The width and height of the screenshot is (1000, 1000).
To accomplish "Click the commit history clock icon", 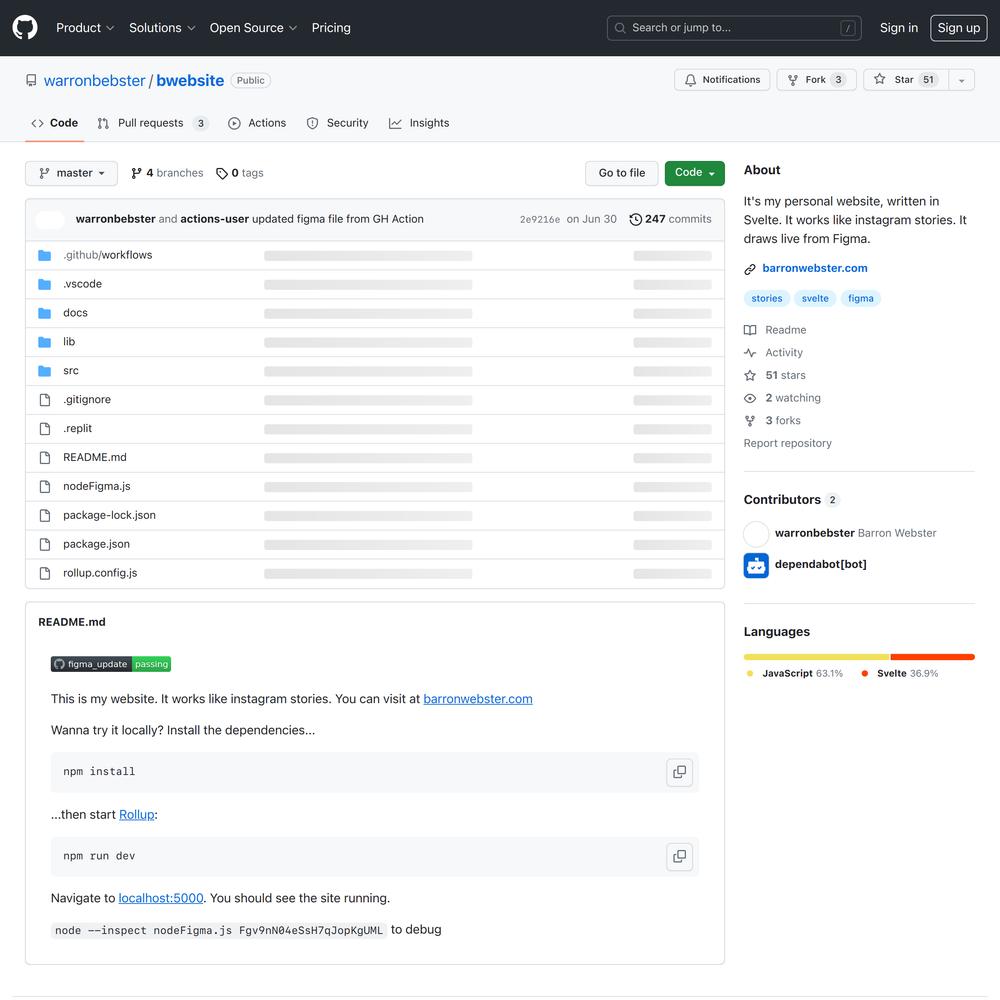I will tap(635, 219).
